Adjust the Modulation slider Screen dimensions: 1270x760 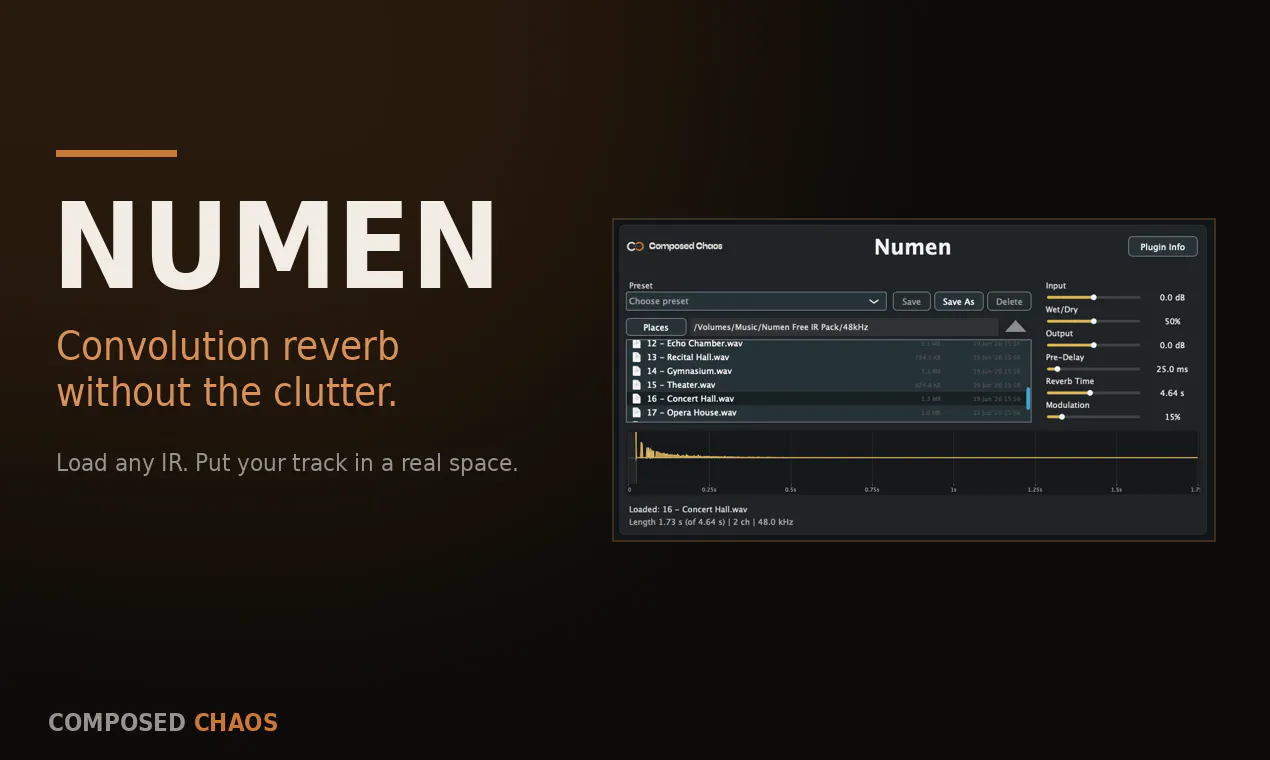click(x=1093, y=417)
